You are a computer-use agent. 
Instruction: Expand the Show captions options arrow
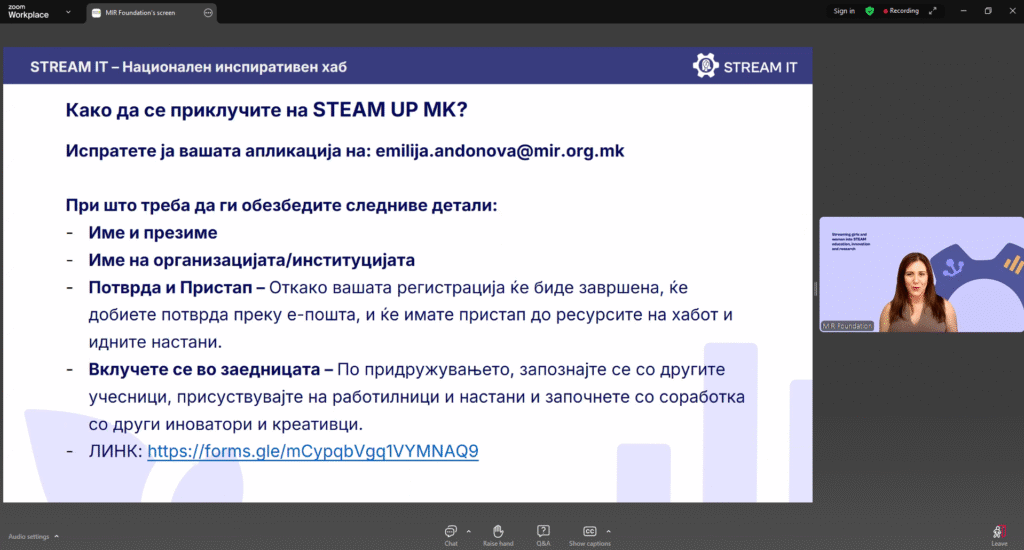tap(609, 531)
